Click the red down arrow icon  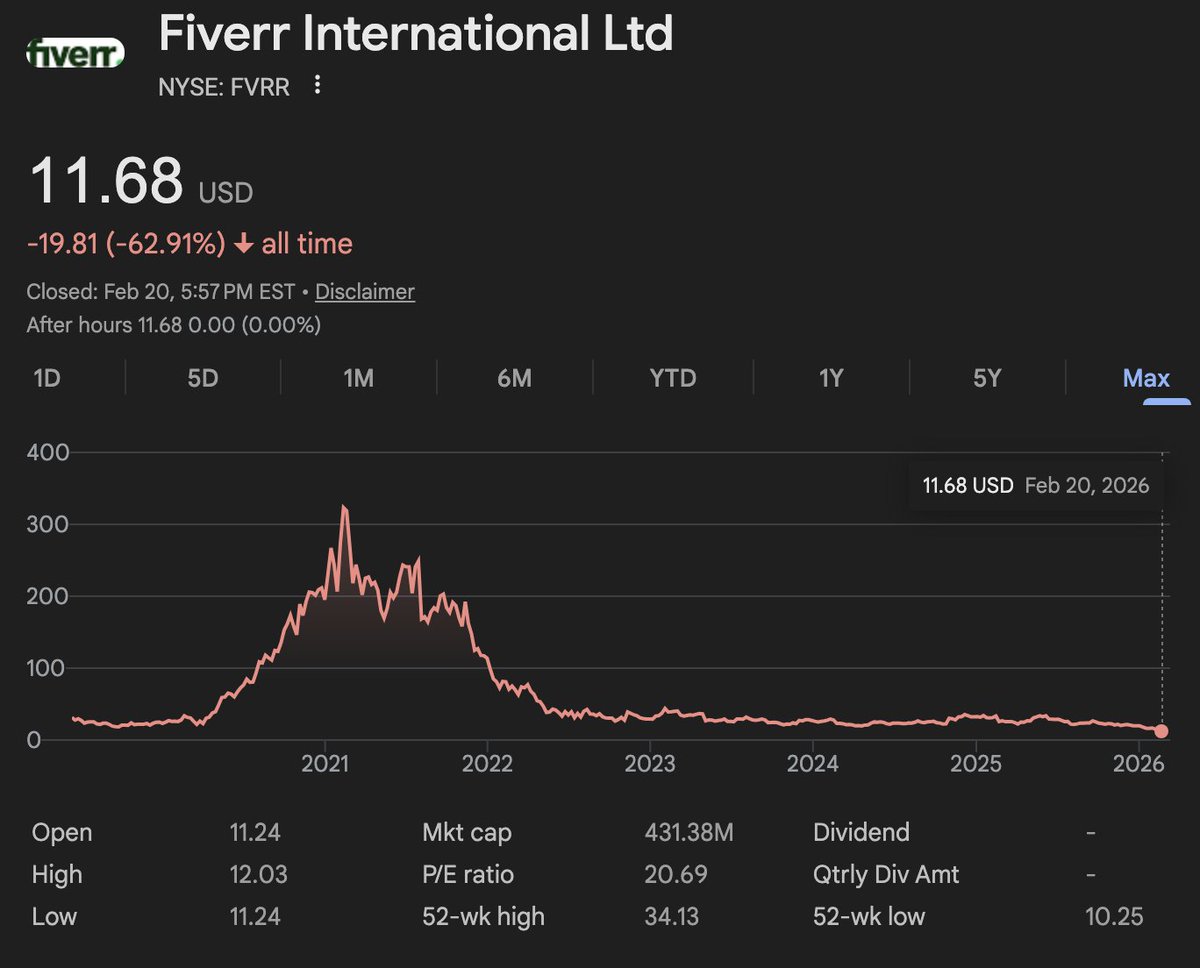point(244,244)
